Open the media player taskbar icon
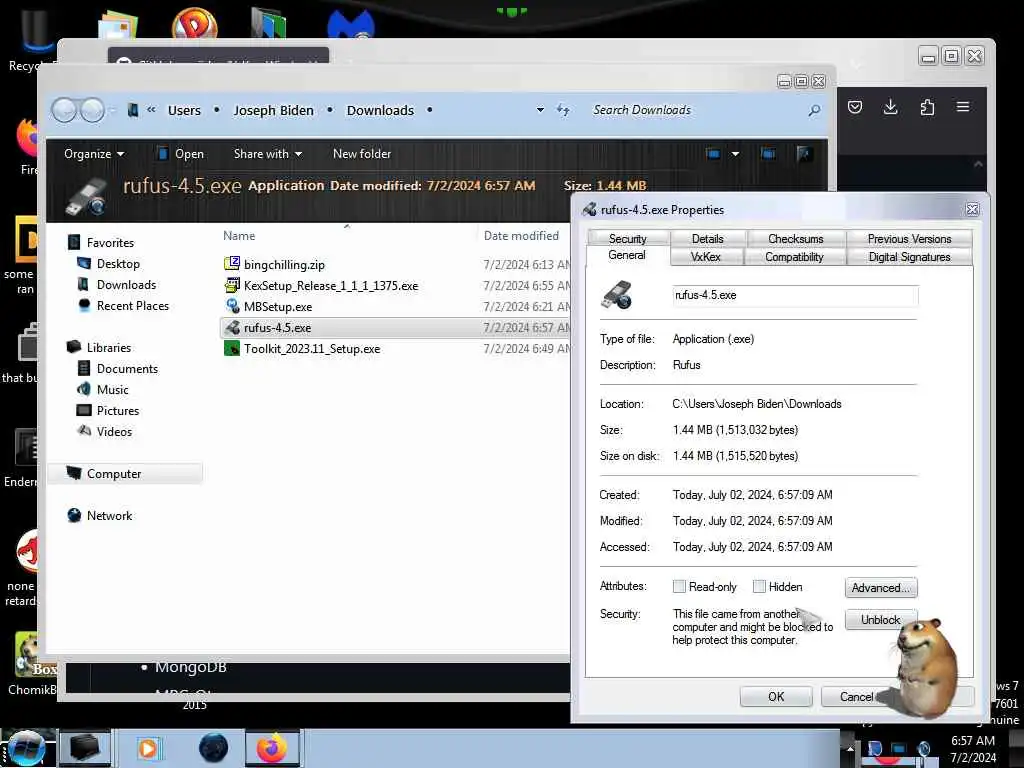Image resolution: width=1024 pixels, height=768 pixels. (148, 748)
